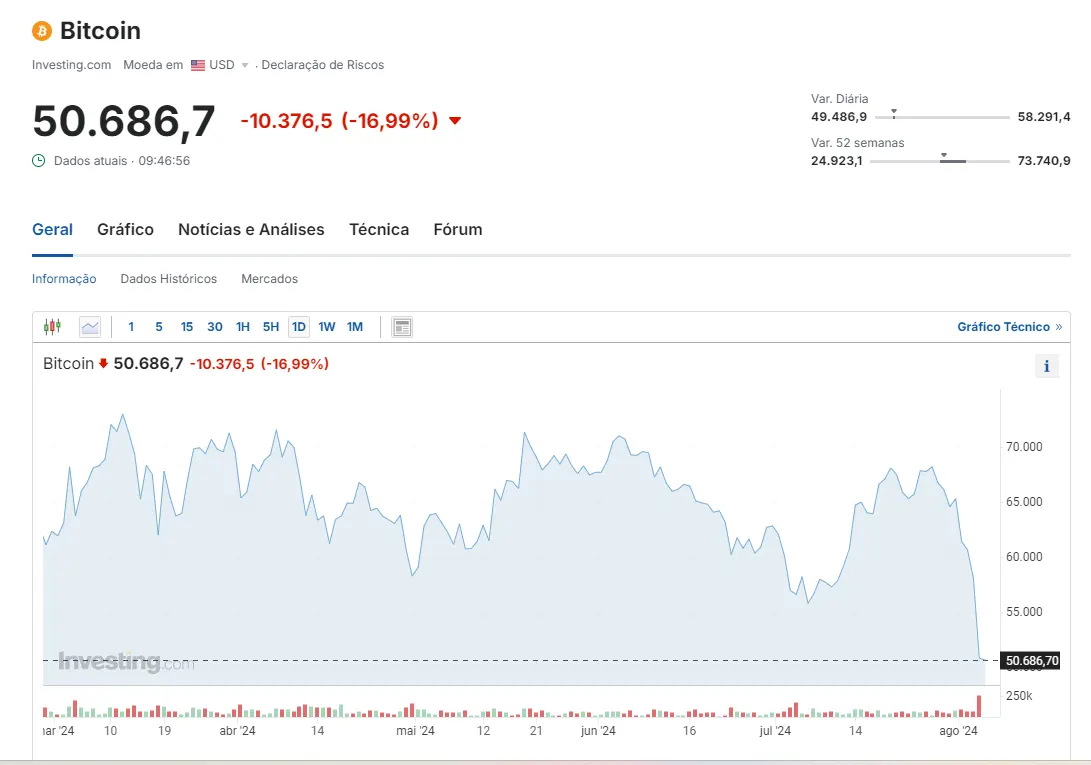This screenshot has height=765, width=1091.
Task: Select the 1-minute chart interval
Action: click(131, 327)
